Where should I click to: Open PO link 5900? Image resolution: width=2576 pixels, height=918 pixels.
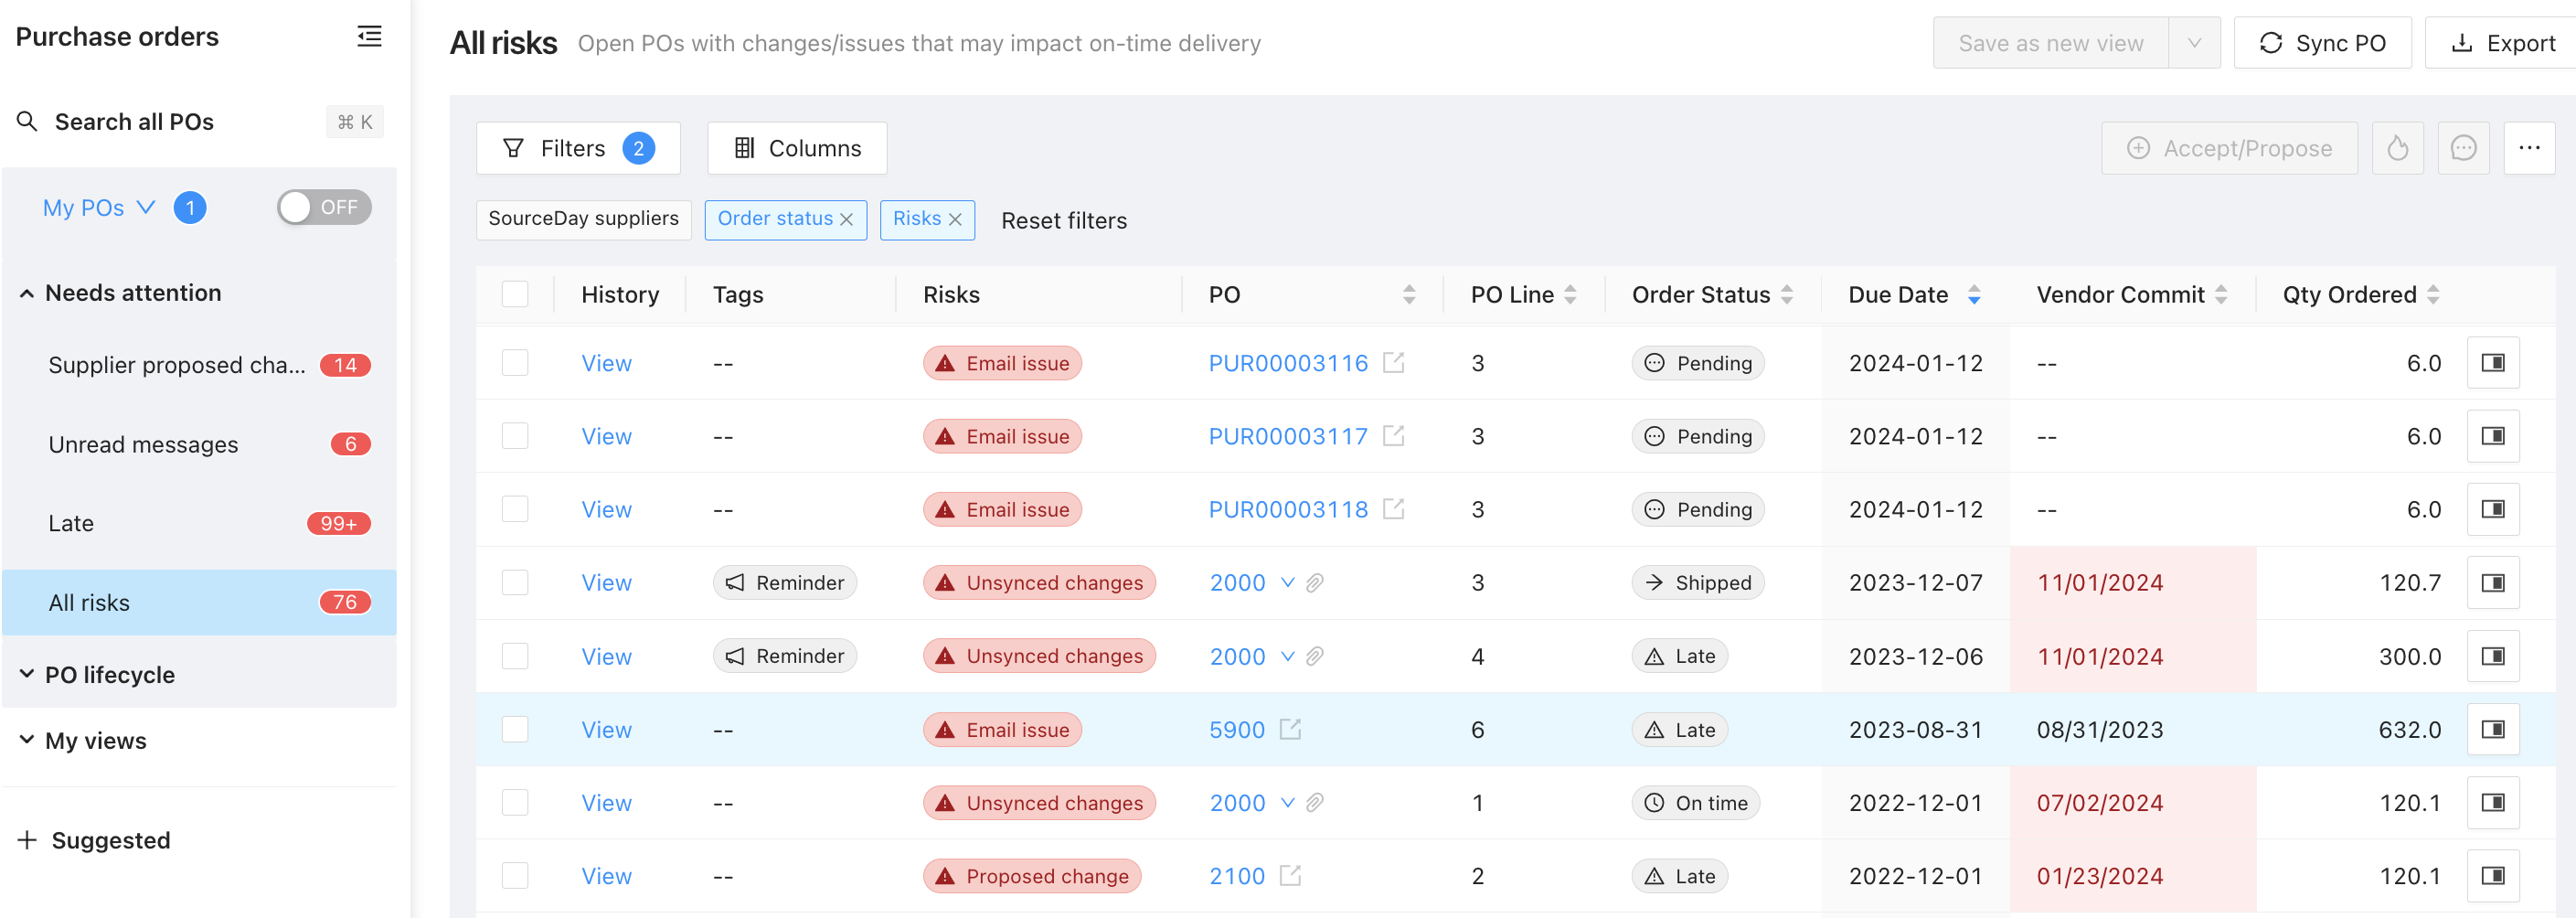[1237, 730]
